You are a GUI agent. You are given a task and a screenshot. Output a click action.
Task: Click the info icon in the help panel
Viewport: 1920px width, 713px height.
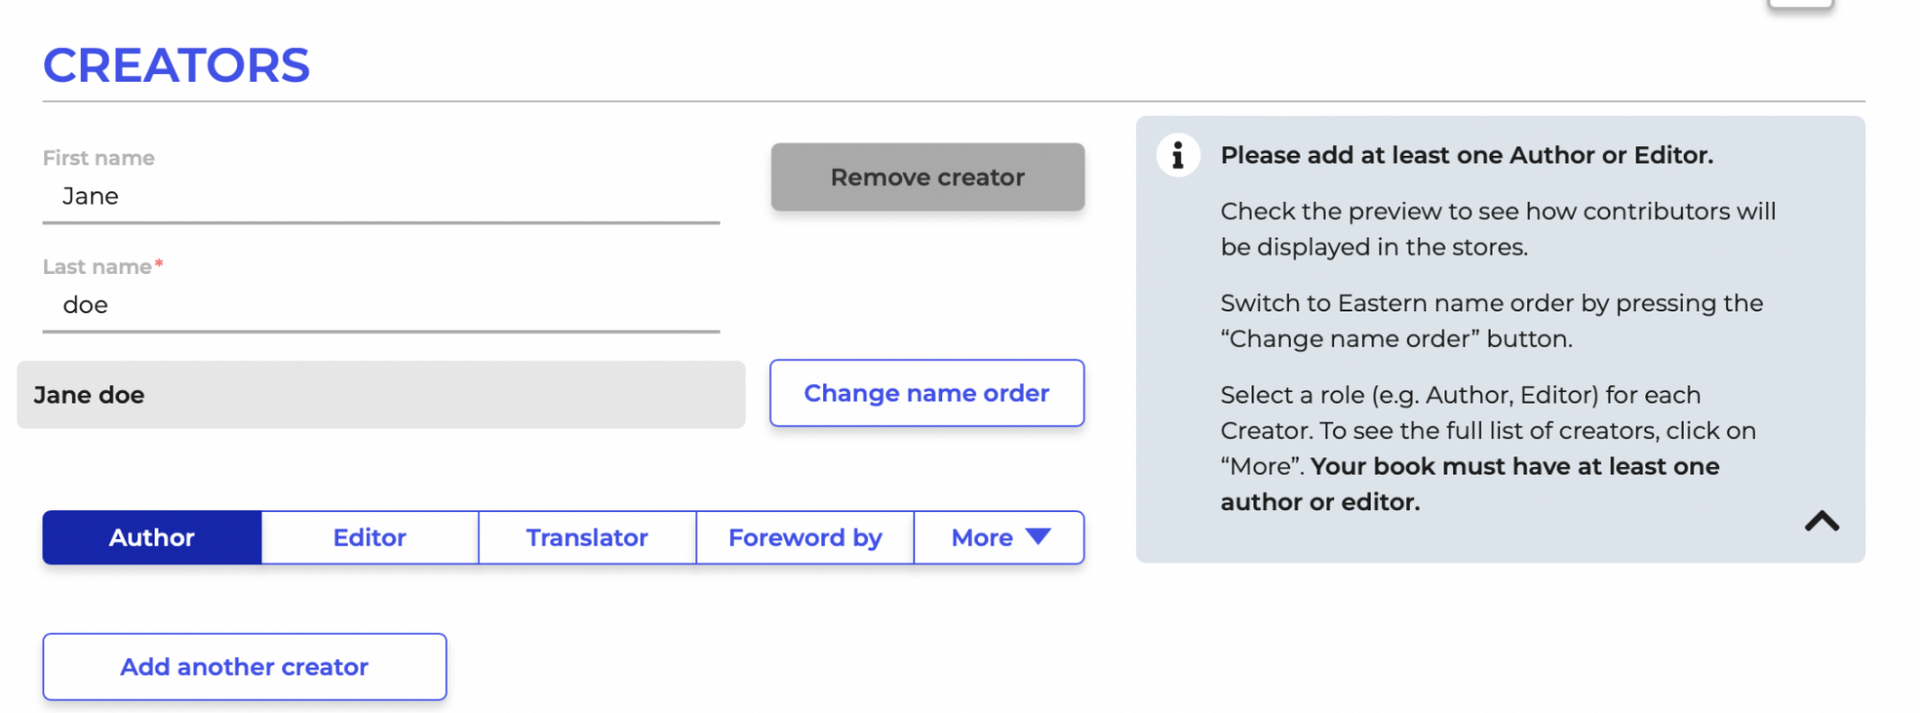coord(1178,155)
